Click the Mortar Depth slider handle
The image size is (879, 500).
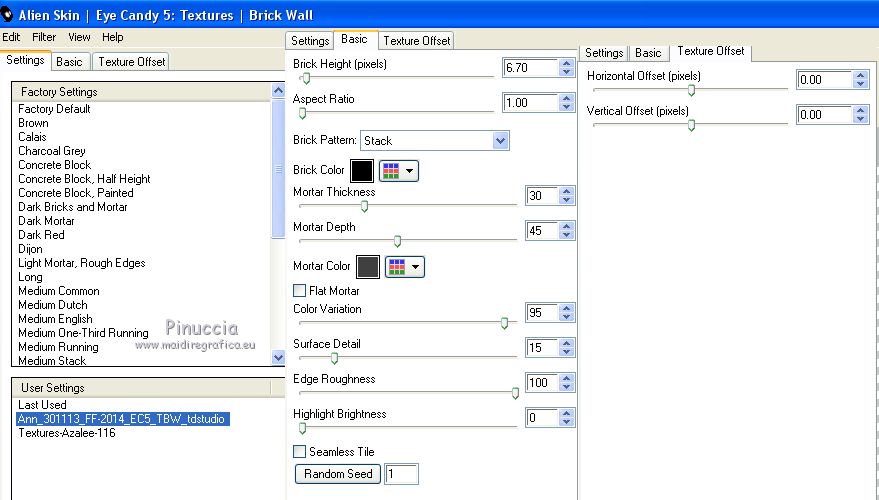click(397, 242)
